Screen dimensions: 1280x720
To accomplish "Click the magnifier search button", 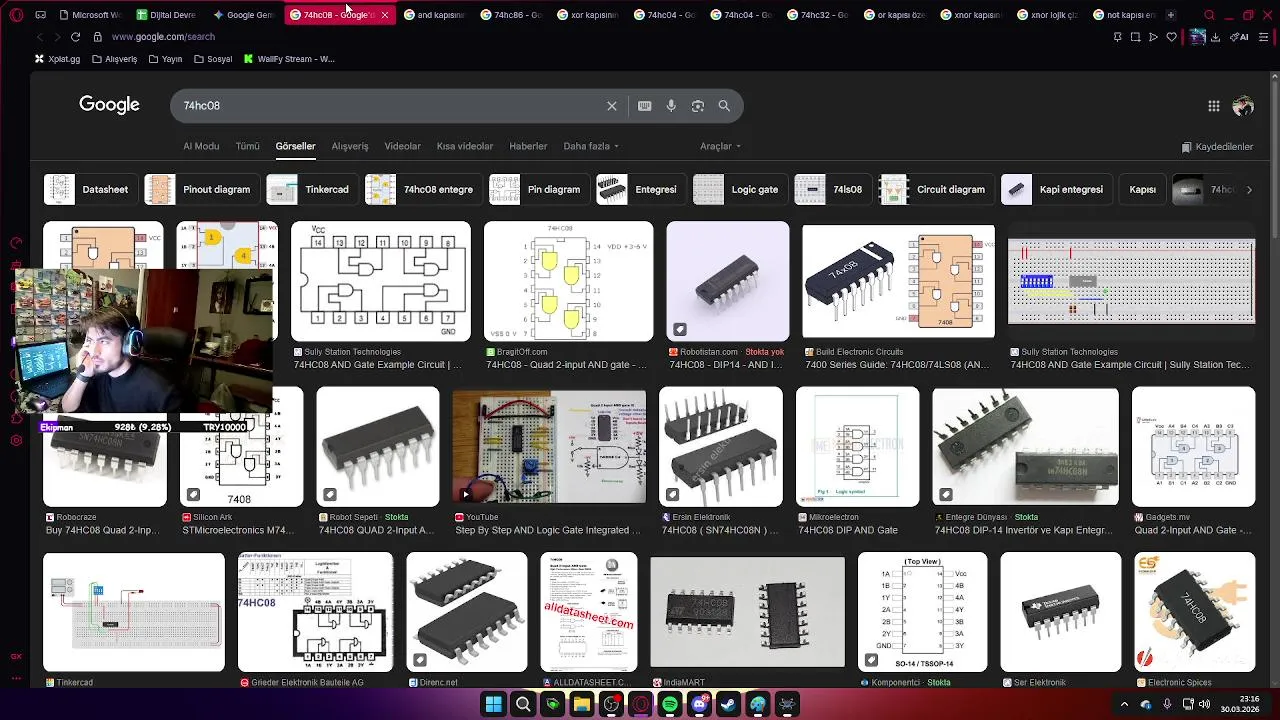I will (724, 106).
